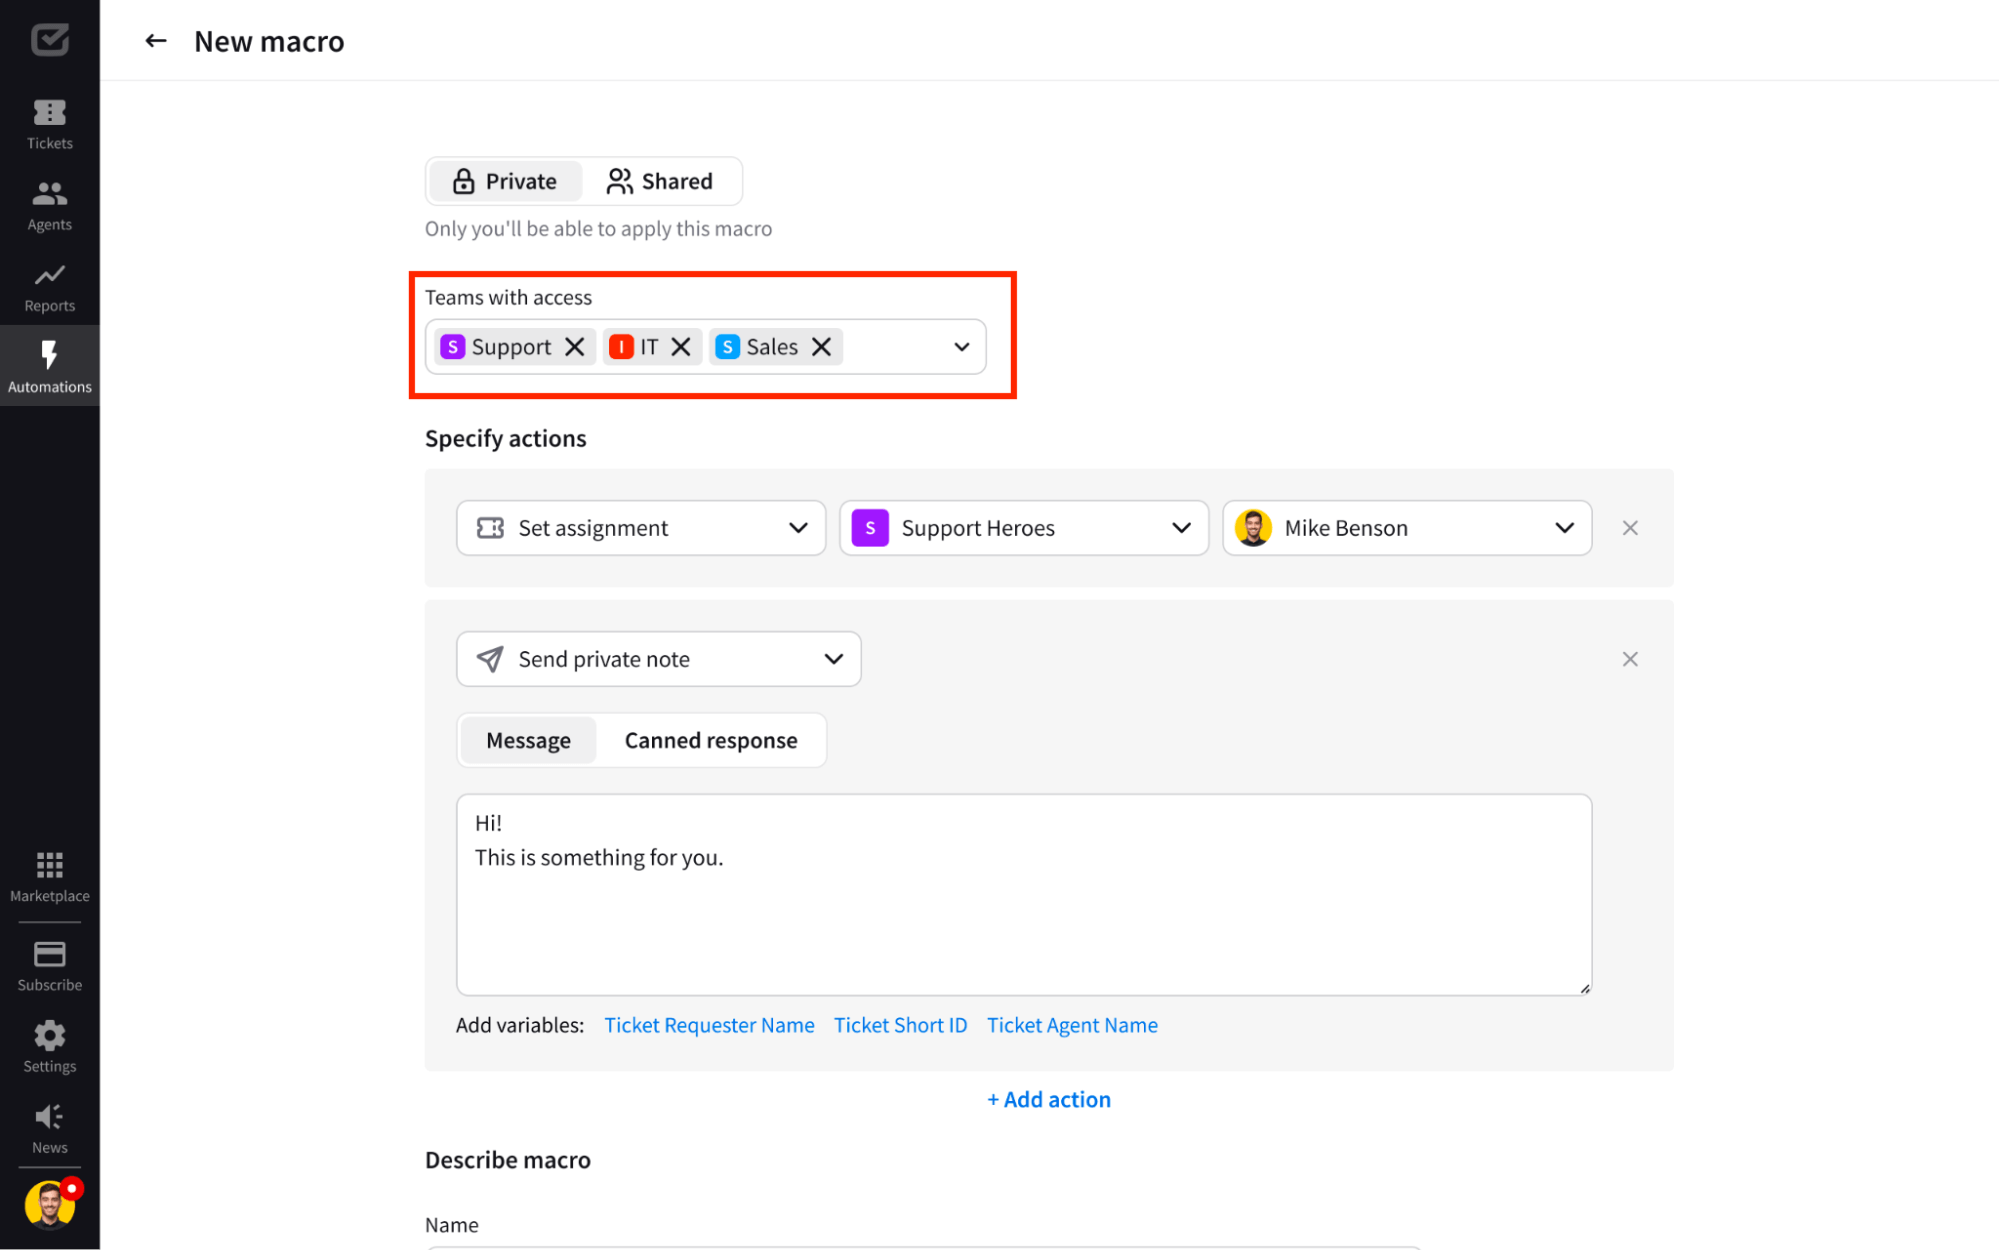Select the Message tab
1999x1250 pixels.
pyautogui.click(x=528, y=740)
